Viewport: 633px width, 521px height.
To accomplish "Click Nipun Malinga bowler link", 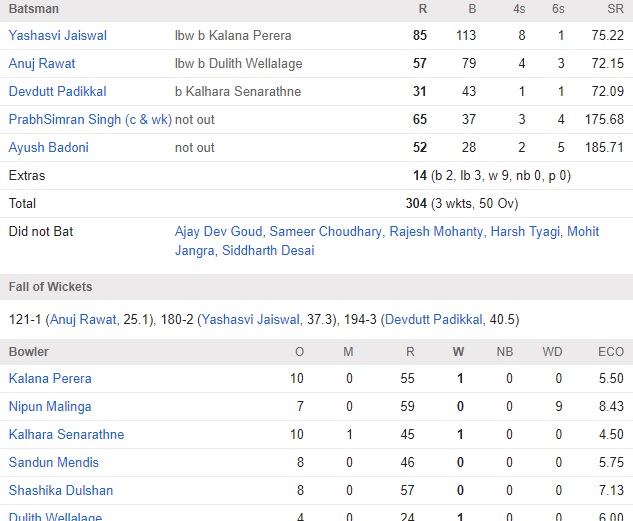I will (50, 406).
